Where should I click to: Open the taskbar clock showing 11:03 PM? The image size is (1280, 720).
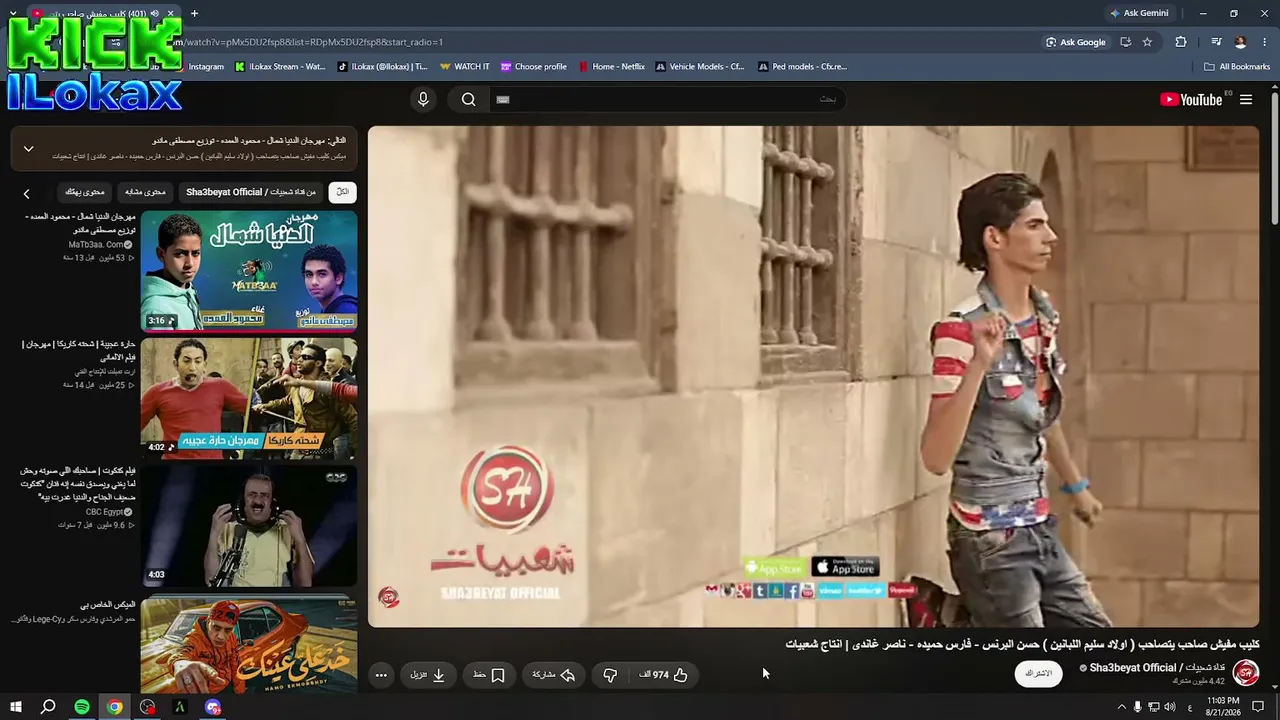click(x=1223, y=706)
